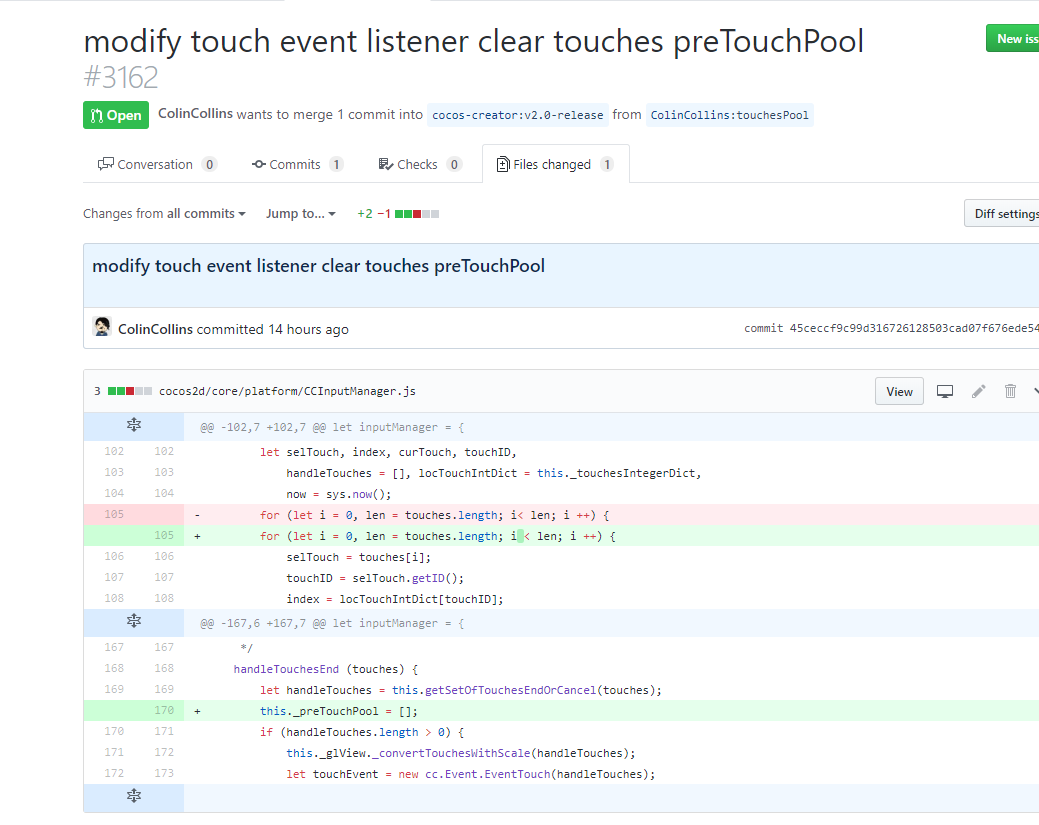
Task: Click the code this._preTouchPool = [];
Action: click(x=339, y=711)
